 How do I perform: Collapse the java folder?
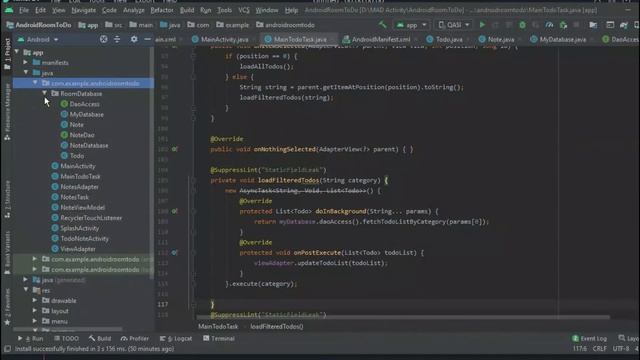coord(26,73)
